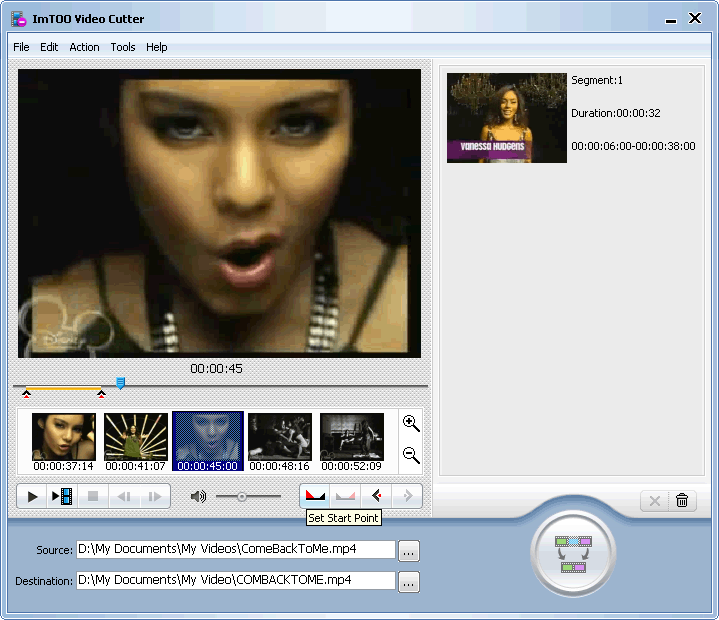Click the round Cut convert button
This screenshot has height=620, width=719.
point(574,553)
